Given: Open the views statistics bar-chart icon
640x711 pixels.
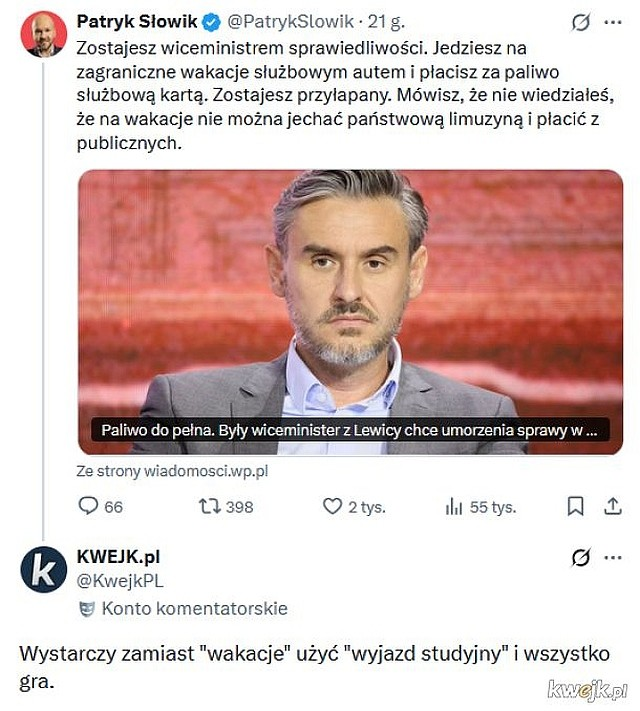Looking at the screenshot, I should [454, 507].
